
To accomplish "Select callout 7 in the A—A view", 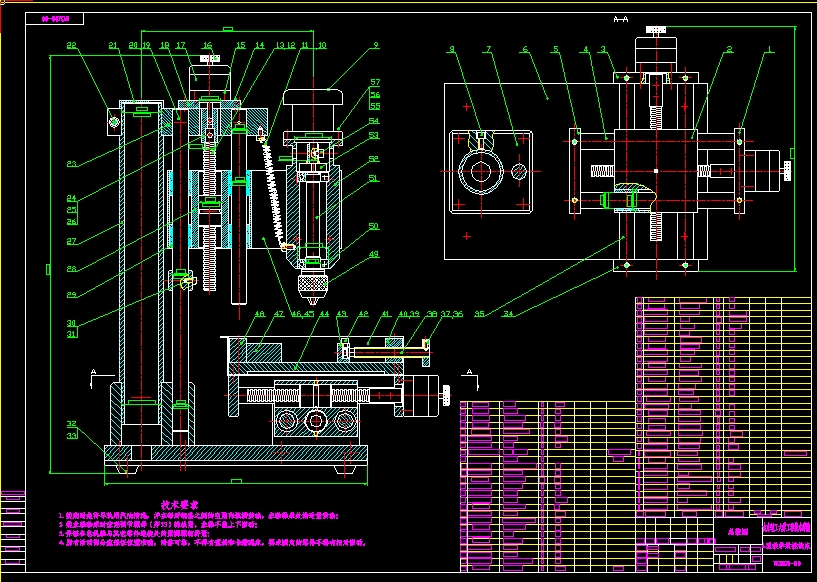I will click(x=488, y=49).
